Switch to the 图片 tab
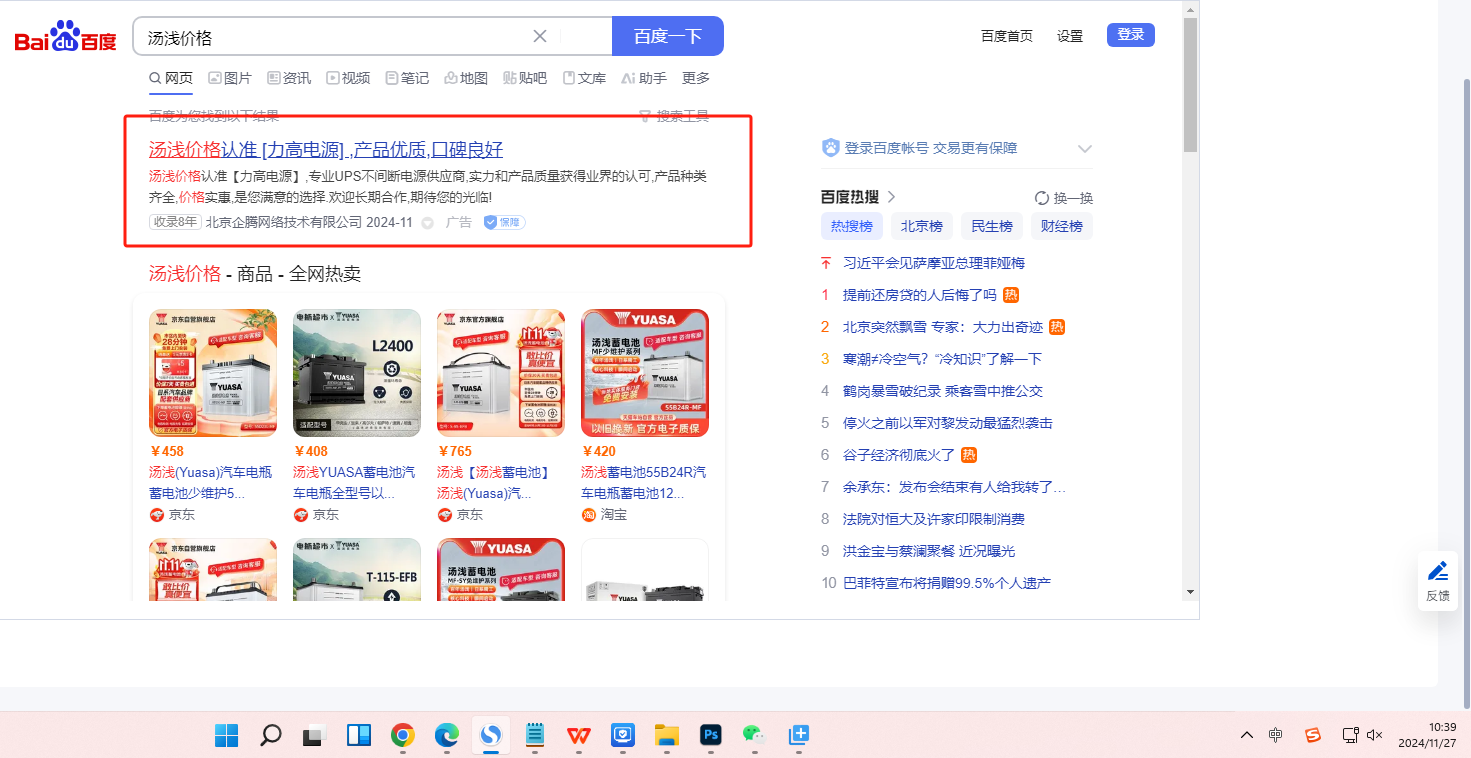This screenshot has width=1471, height=758. click(x=230, y=78)
